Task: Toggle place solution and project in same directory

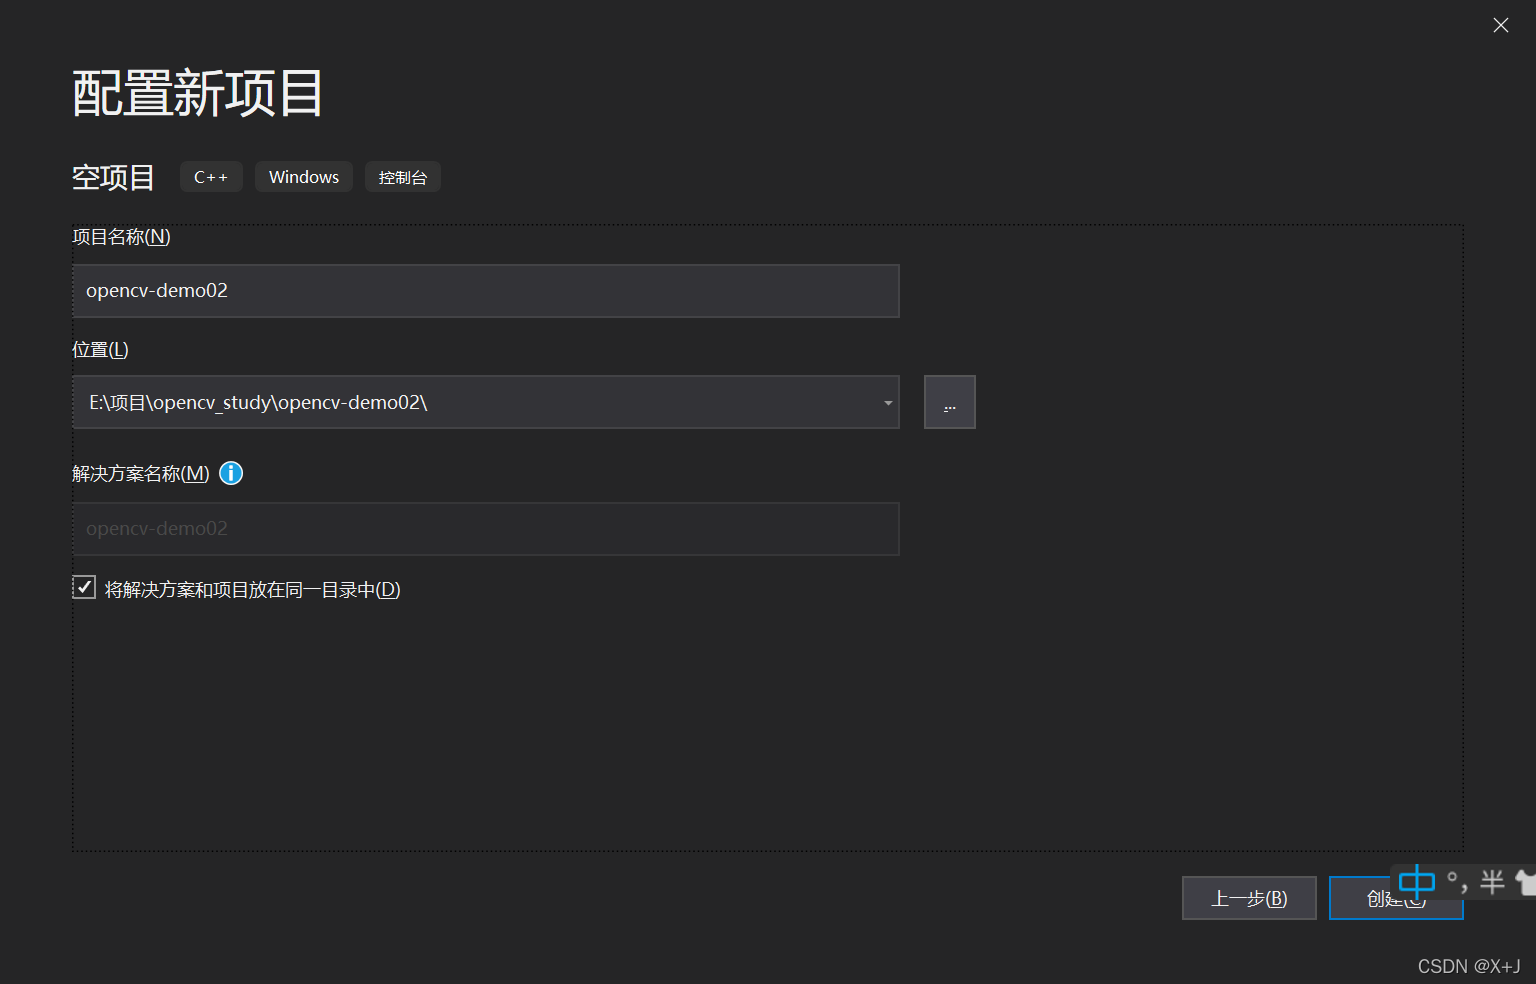Action: click(85, 588)
